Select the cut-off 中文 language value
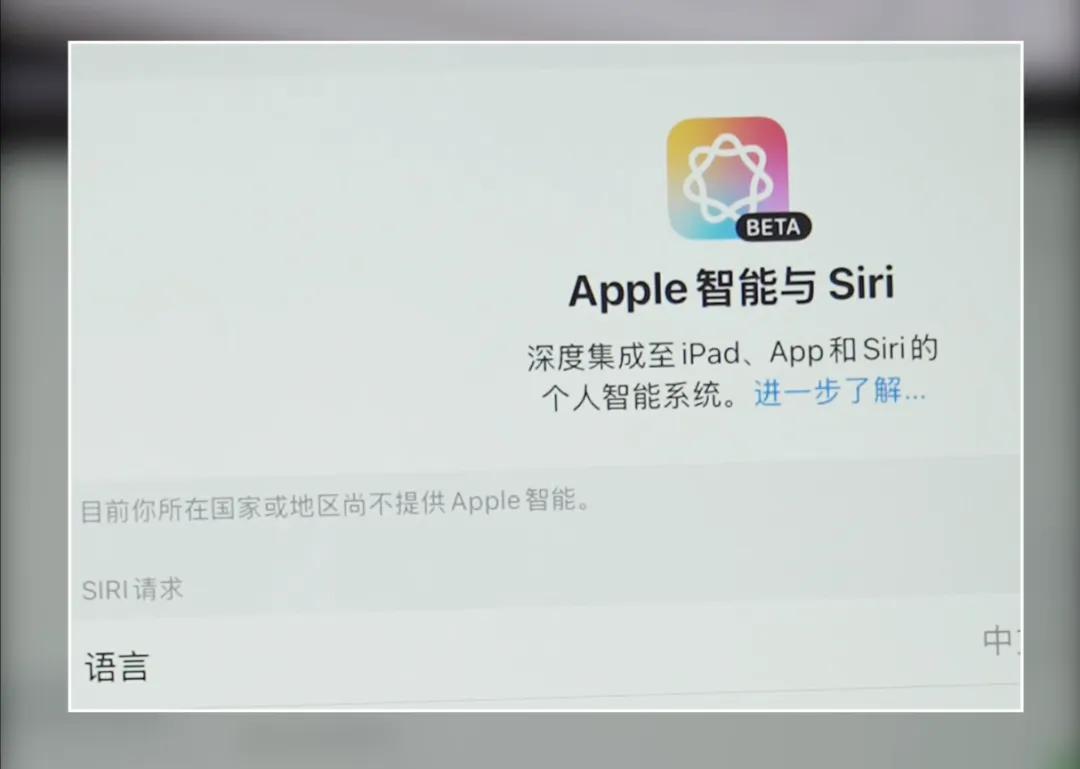 1002,641
